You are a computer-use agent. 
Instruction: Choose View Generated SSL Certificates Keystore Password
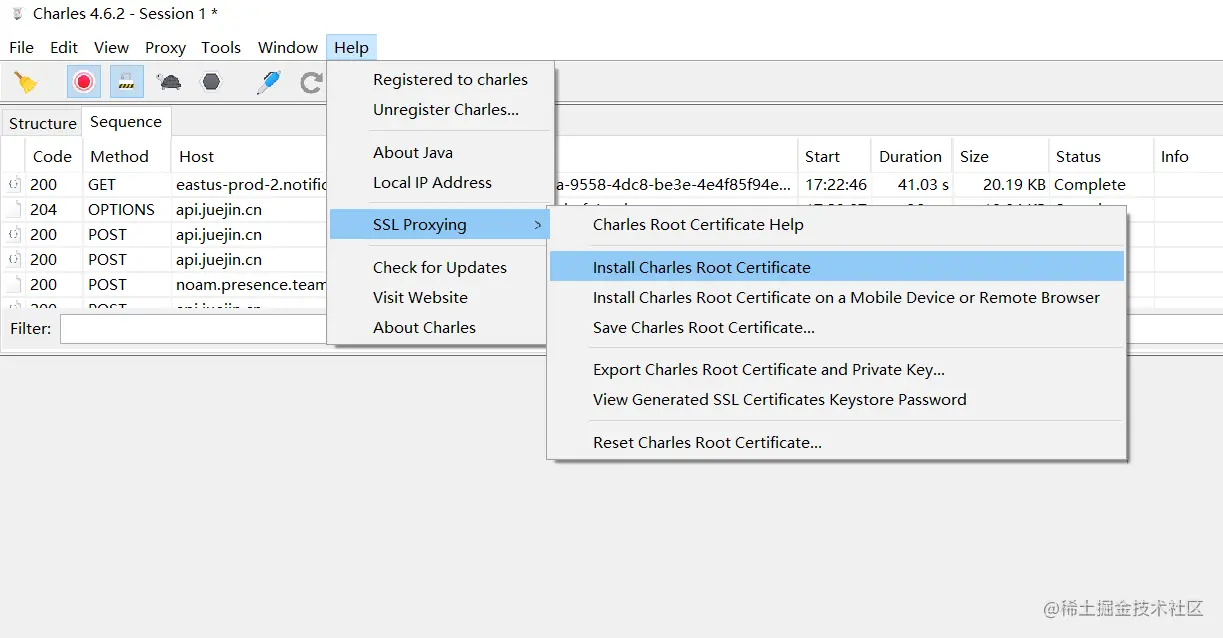[837, 399]
